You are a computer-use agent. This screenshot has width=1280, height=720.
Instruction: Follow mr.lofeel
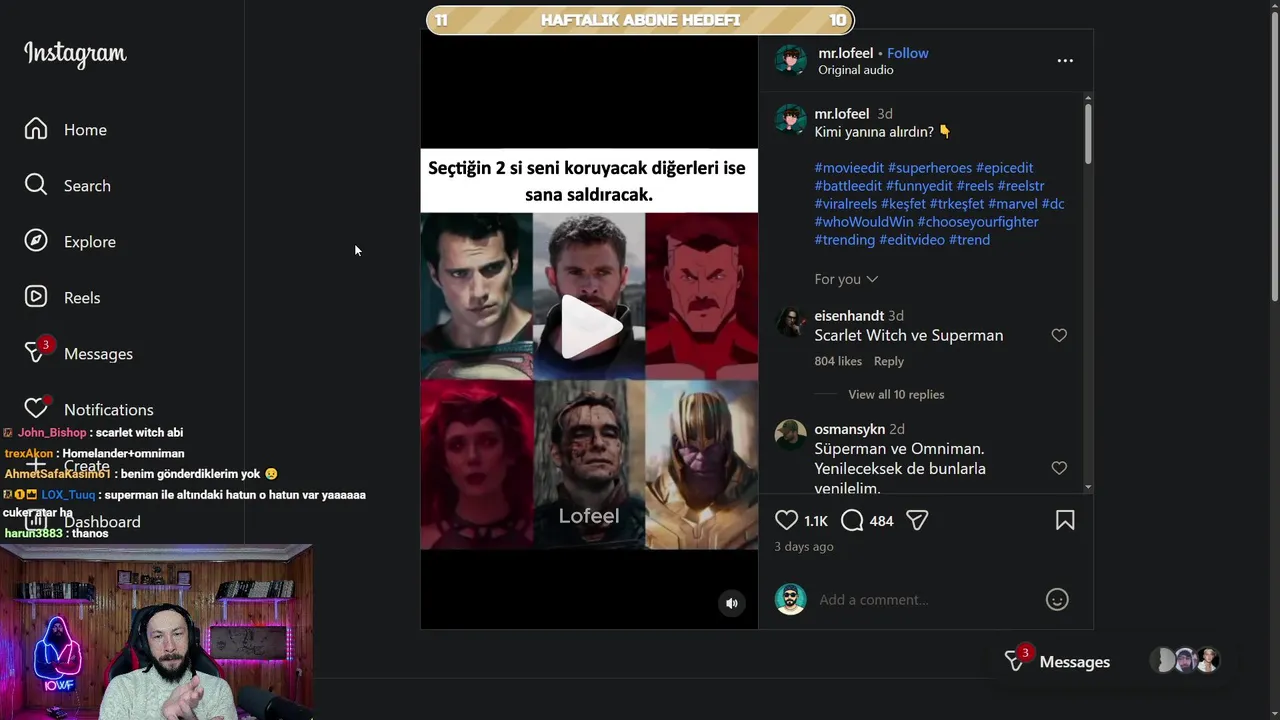click(x=908, y=53)
